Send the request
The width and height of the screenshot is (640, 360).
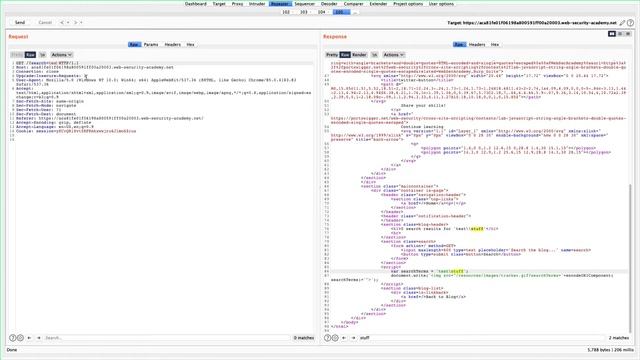[20, 22]
